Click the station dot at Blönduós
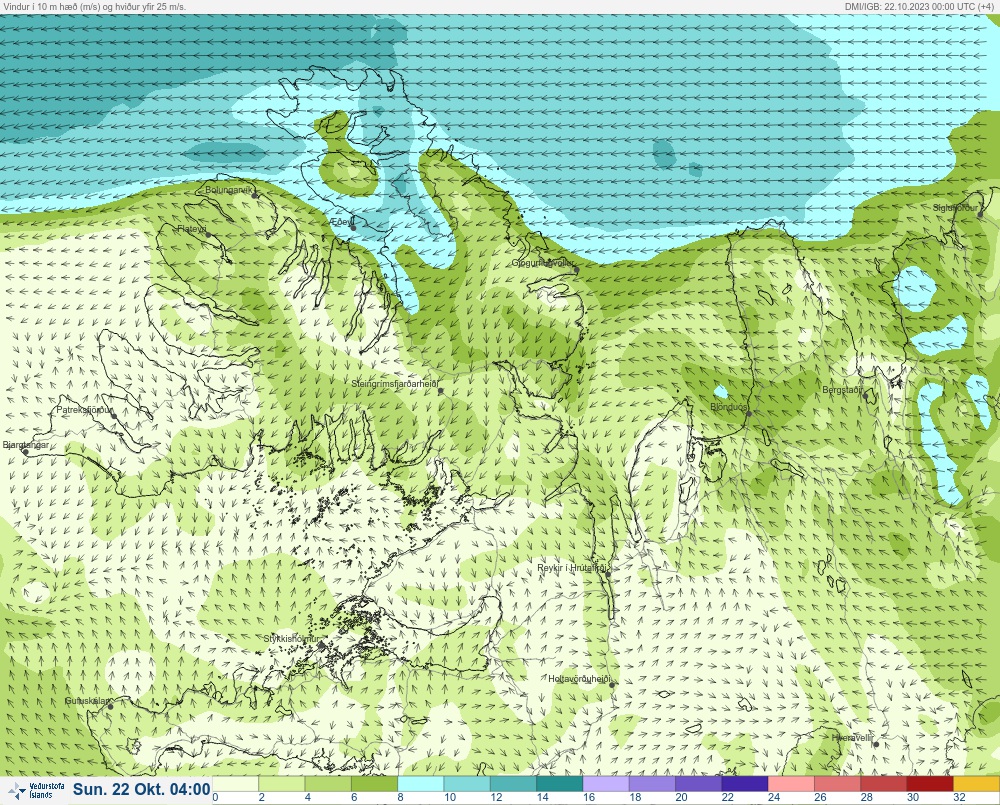 (749, 413)
